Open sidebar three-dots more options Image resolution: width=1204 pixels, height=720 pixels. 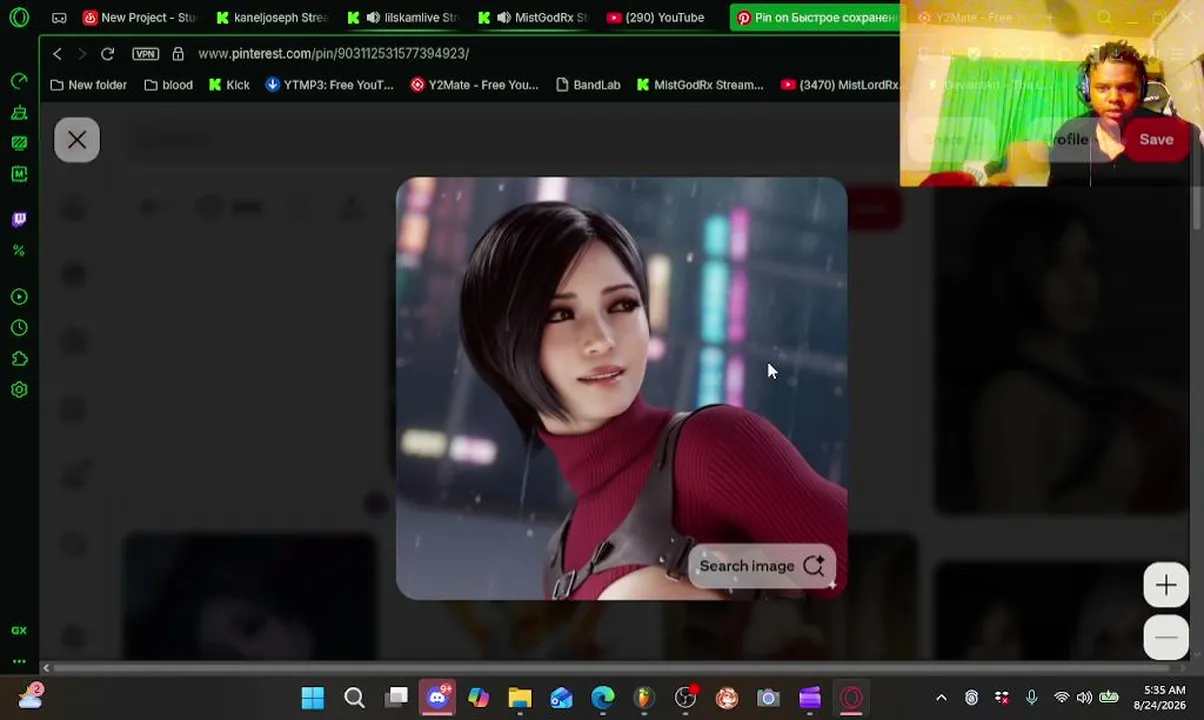[19, 661]
